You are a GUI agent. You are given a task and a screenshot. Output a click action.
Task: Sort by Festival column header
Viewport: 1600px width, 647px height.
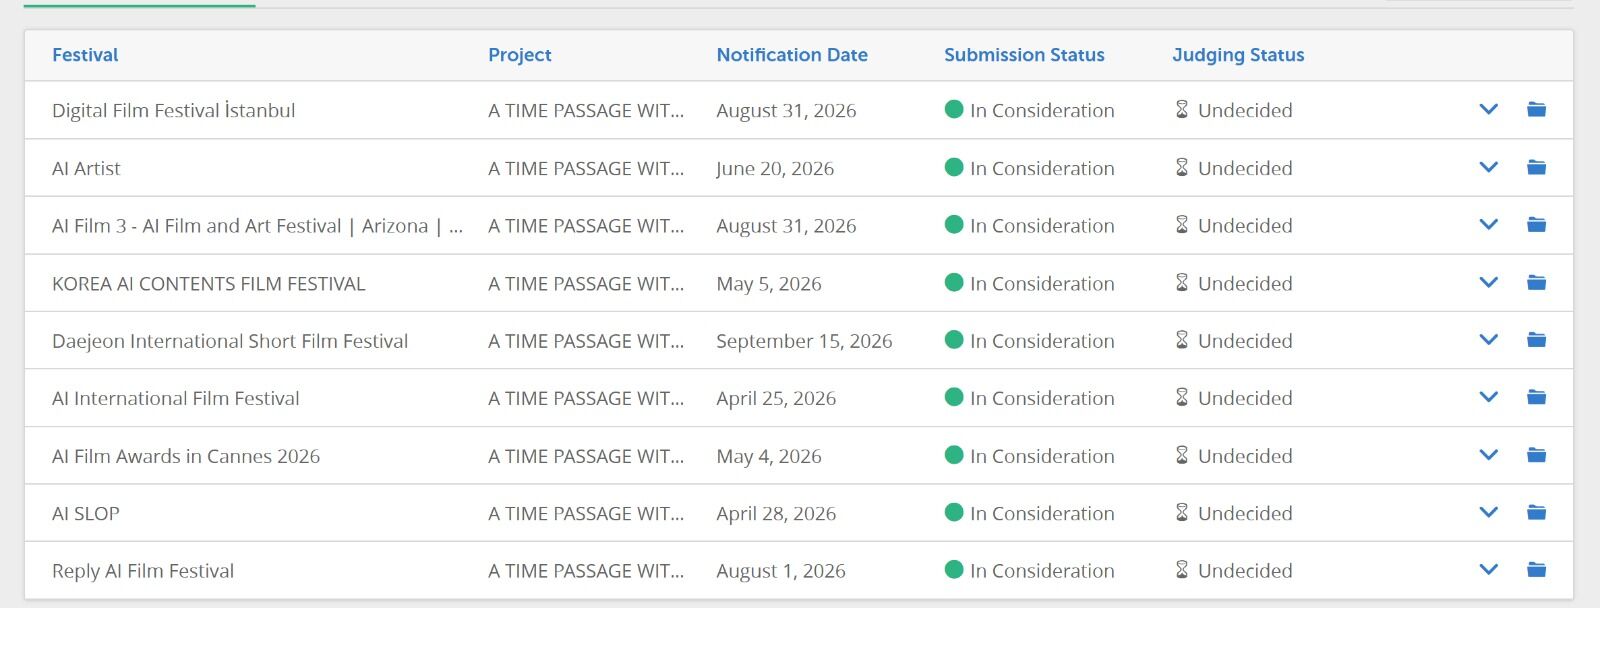[x=85, y=55]
